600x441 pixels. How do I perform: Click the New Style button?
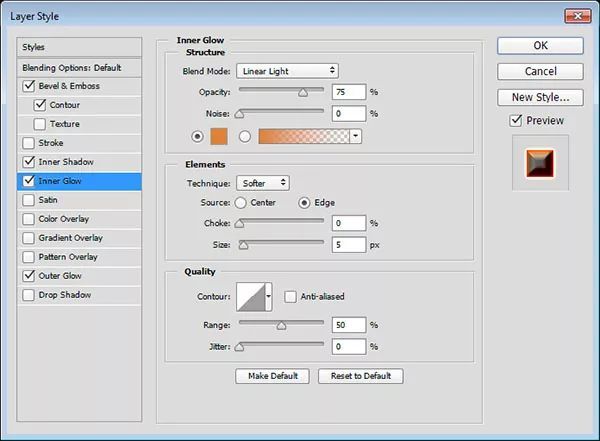540,97
